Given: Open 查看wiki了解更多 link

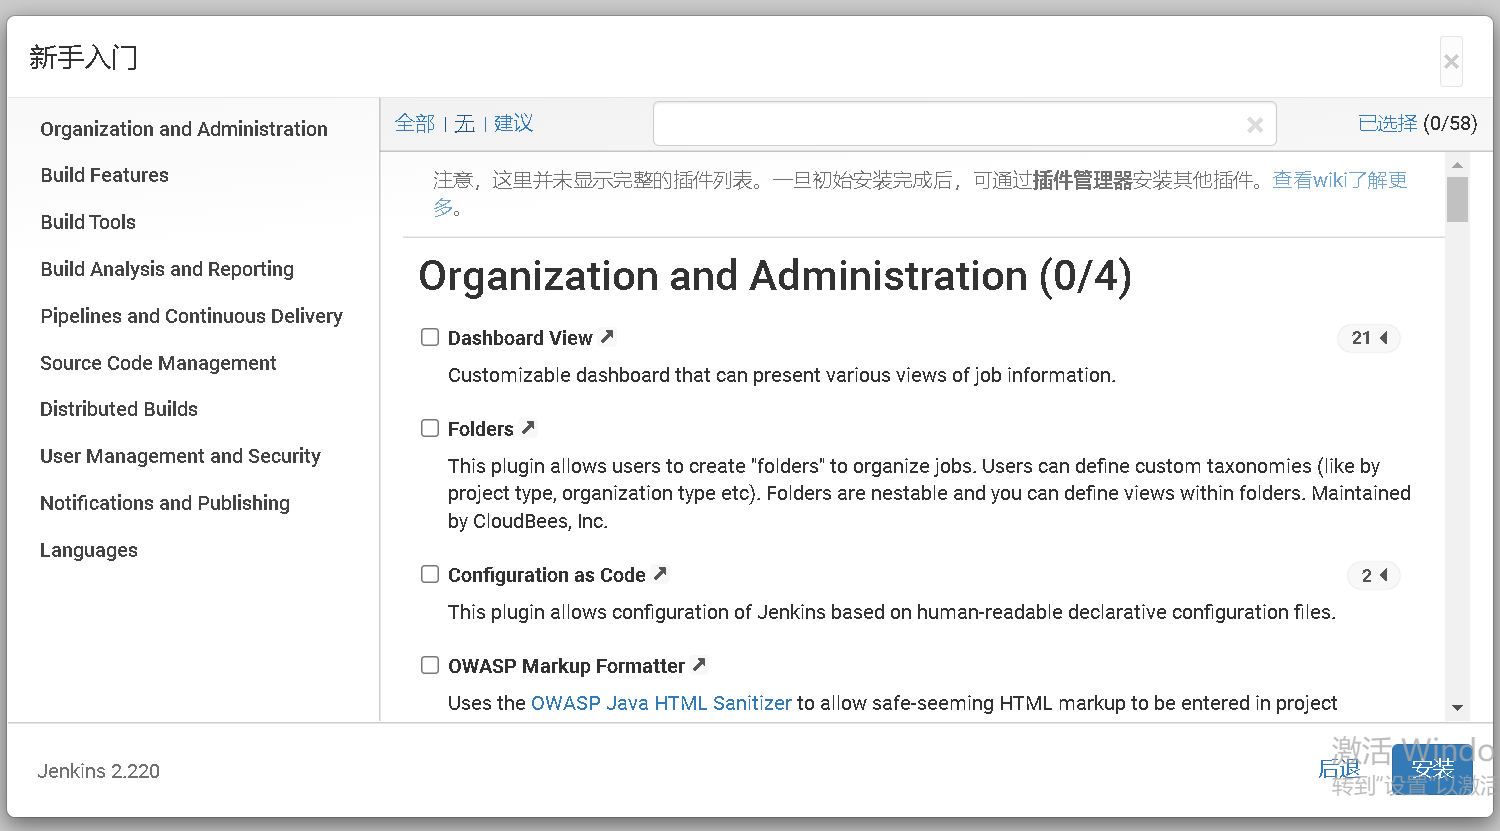Looking at the screenshot, I should (x=1340, y=180).
